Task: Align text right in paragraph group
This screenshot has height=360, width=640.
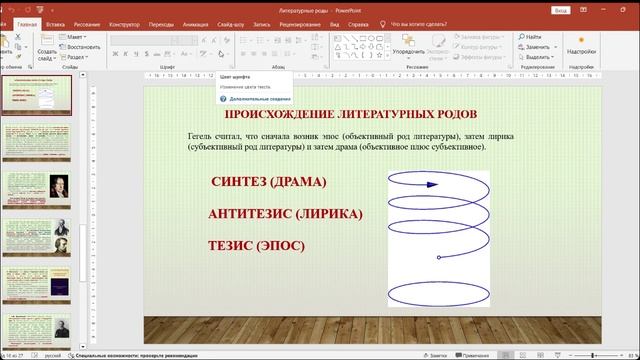Action: [x=264, y=54]
